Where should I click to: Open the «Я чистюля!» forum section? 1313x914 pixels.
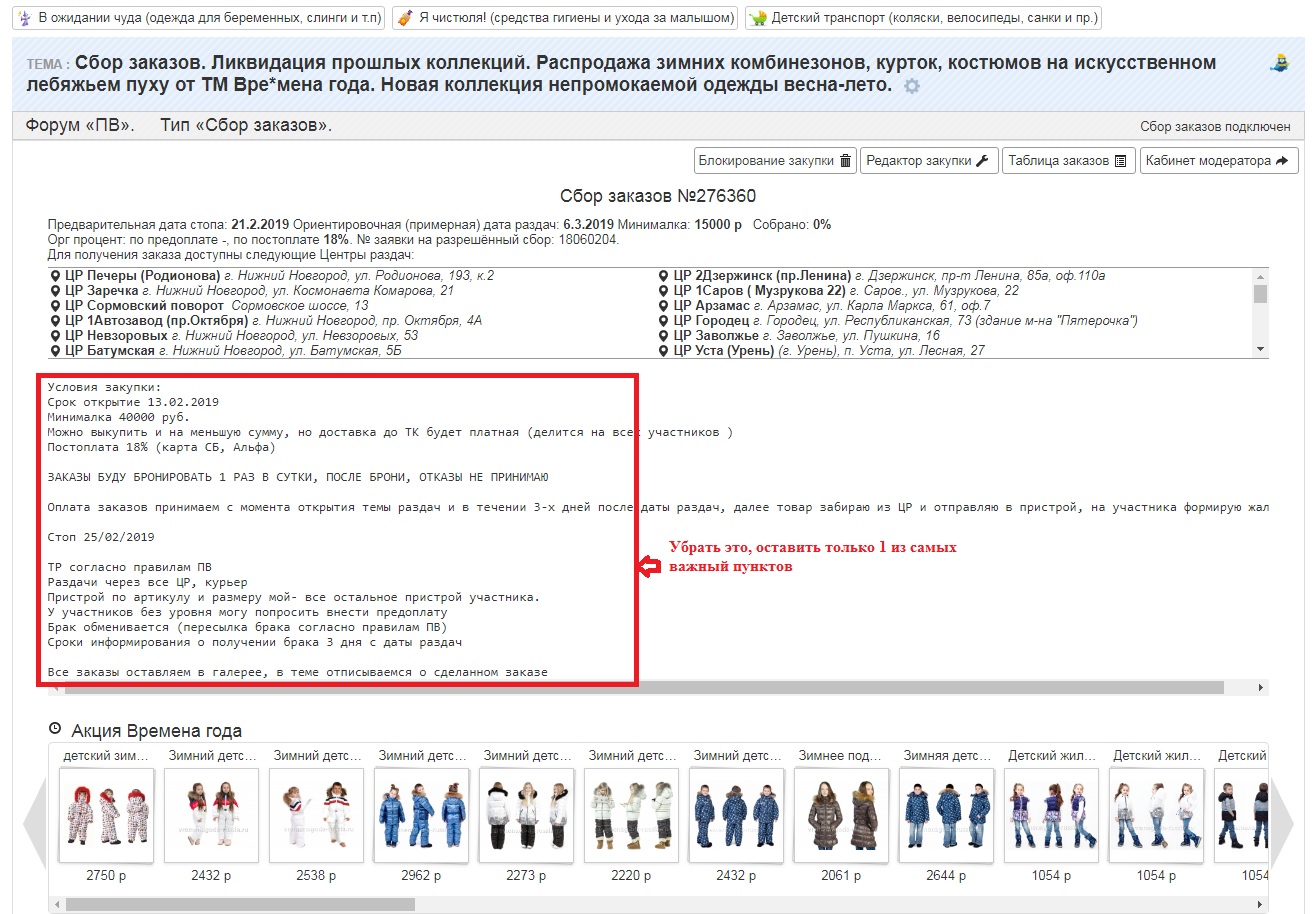[565, 18]
